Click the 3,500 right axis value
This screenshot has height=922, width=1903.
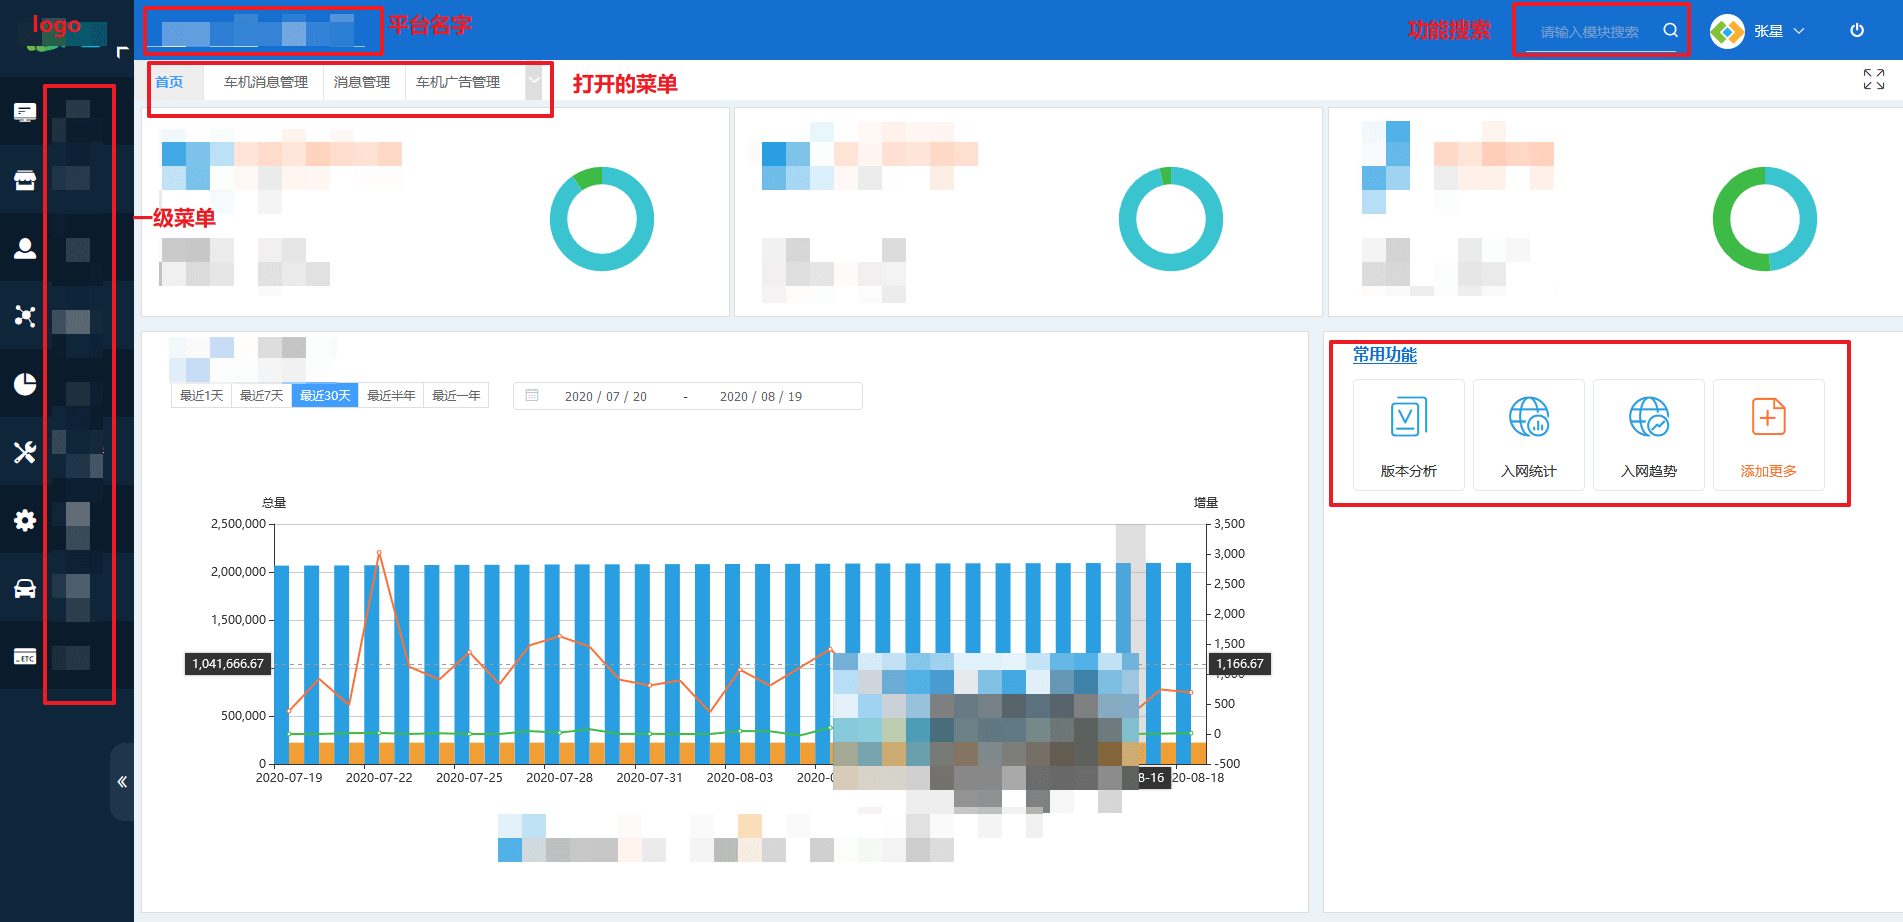pyautogui.click(x=1229, y=524)
